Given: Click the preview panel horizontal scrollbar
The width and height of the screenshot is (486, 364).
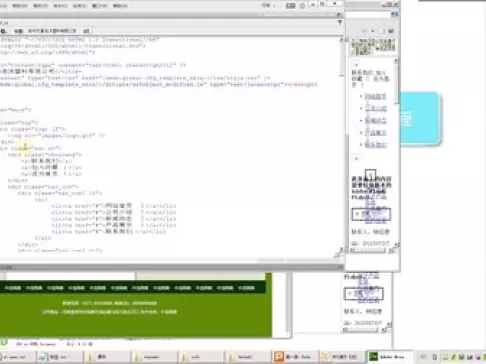Looking at the screenshot, I should click(x=372, y=250).
